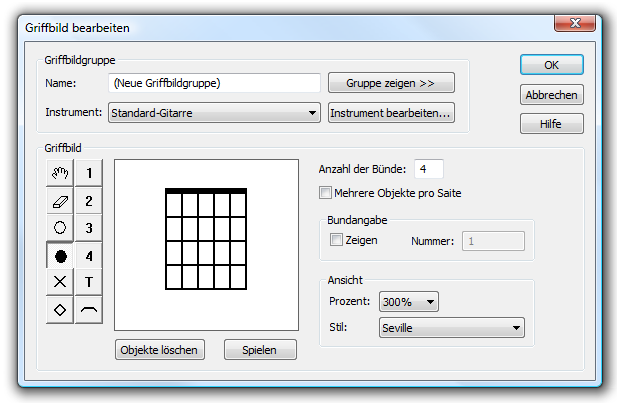The width and height of the screenshot is (625, 411).
Task: Choose the thumb T tool
Action: click(x=89, y=282)
